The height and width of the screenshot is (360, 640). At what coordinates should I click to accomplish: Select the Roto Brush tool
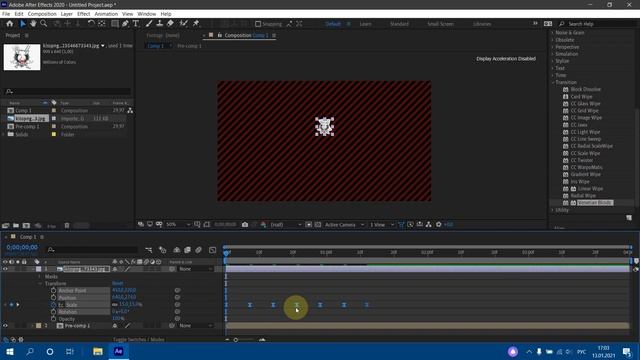[x=183, y=24]
